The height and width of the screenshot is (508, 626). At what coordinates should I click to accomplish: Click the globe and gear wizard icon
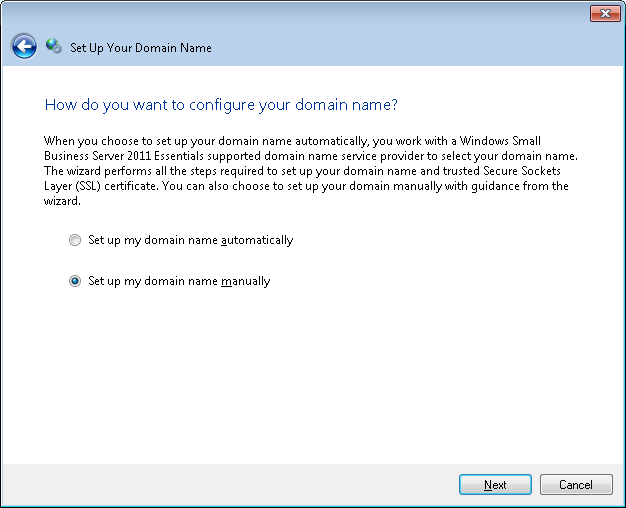(x=53, y=46)
